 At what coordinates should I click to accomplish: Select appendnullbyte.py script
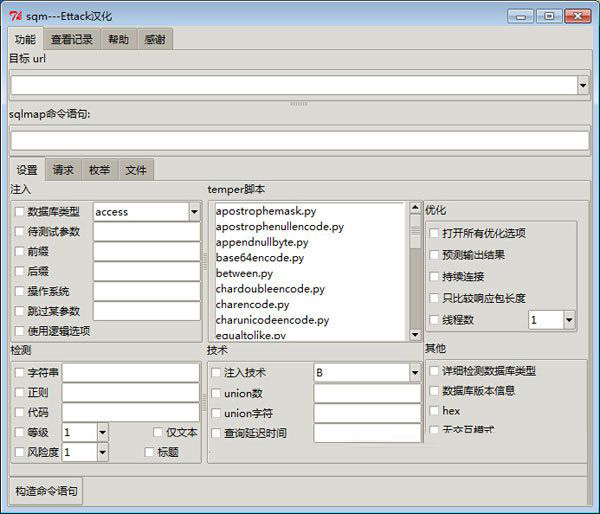click(262, 242)
